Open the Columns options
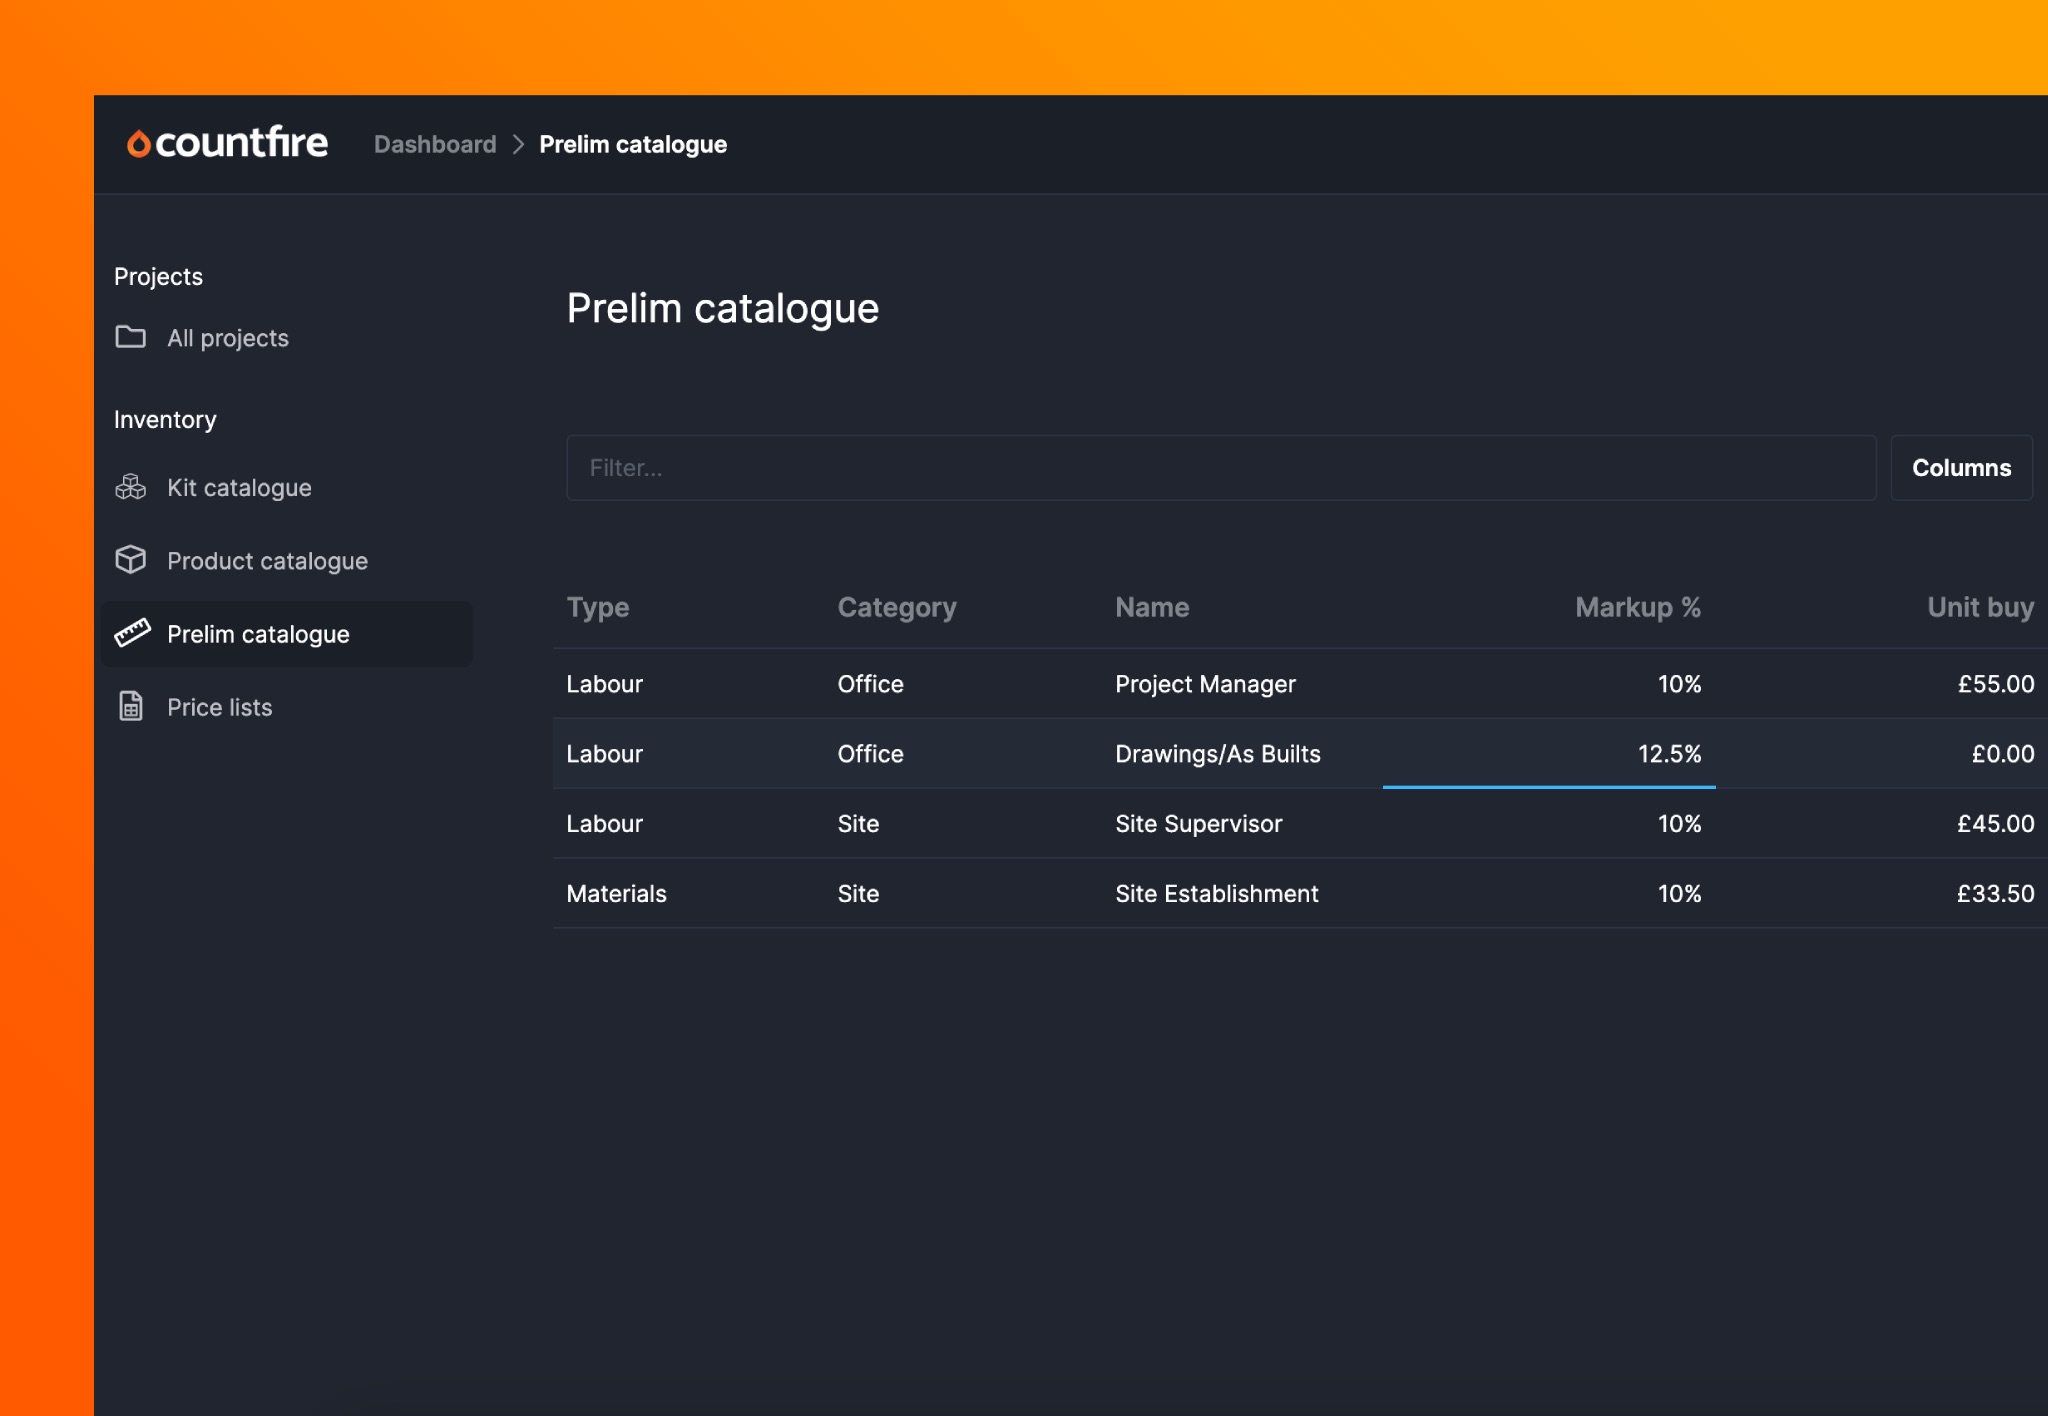 (x=1961, y=467)
